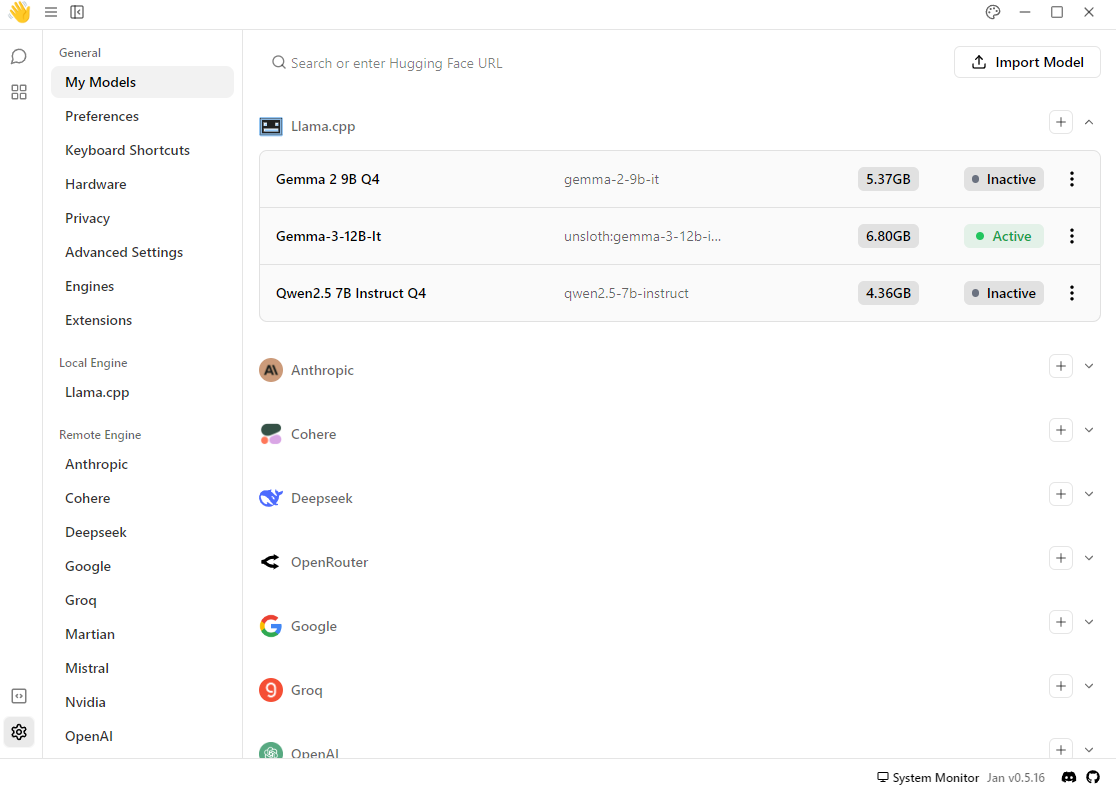1116x793 pixels.
Task: Toggle the sidebar panel icon
Action: [x=77, y=12]
